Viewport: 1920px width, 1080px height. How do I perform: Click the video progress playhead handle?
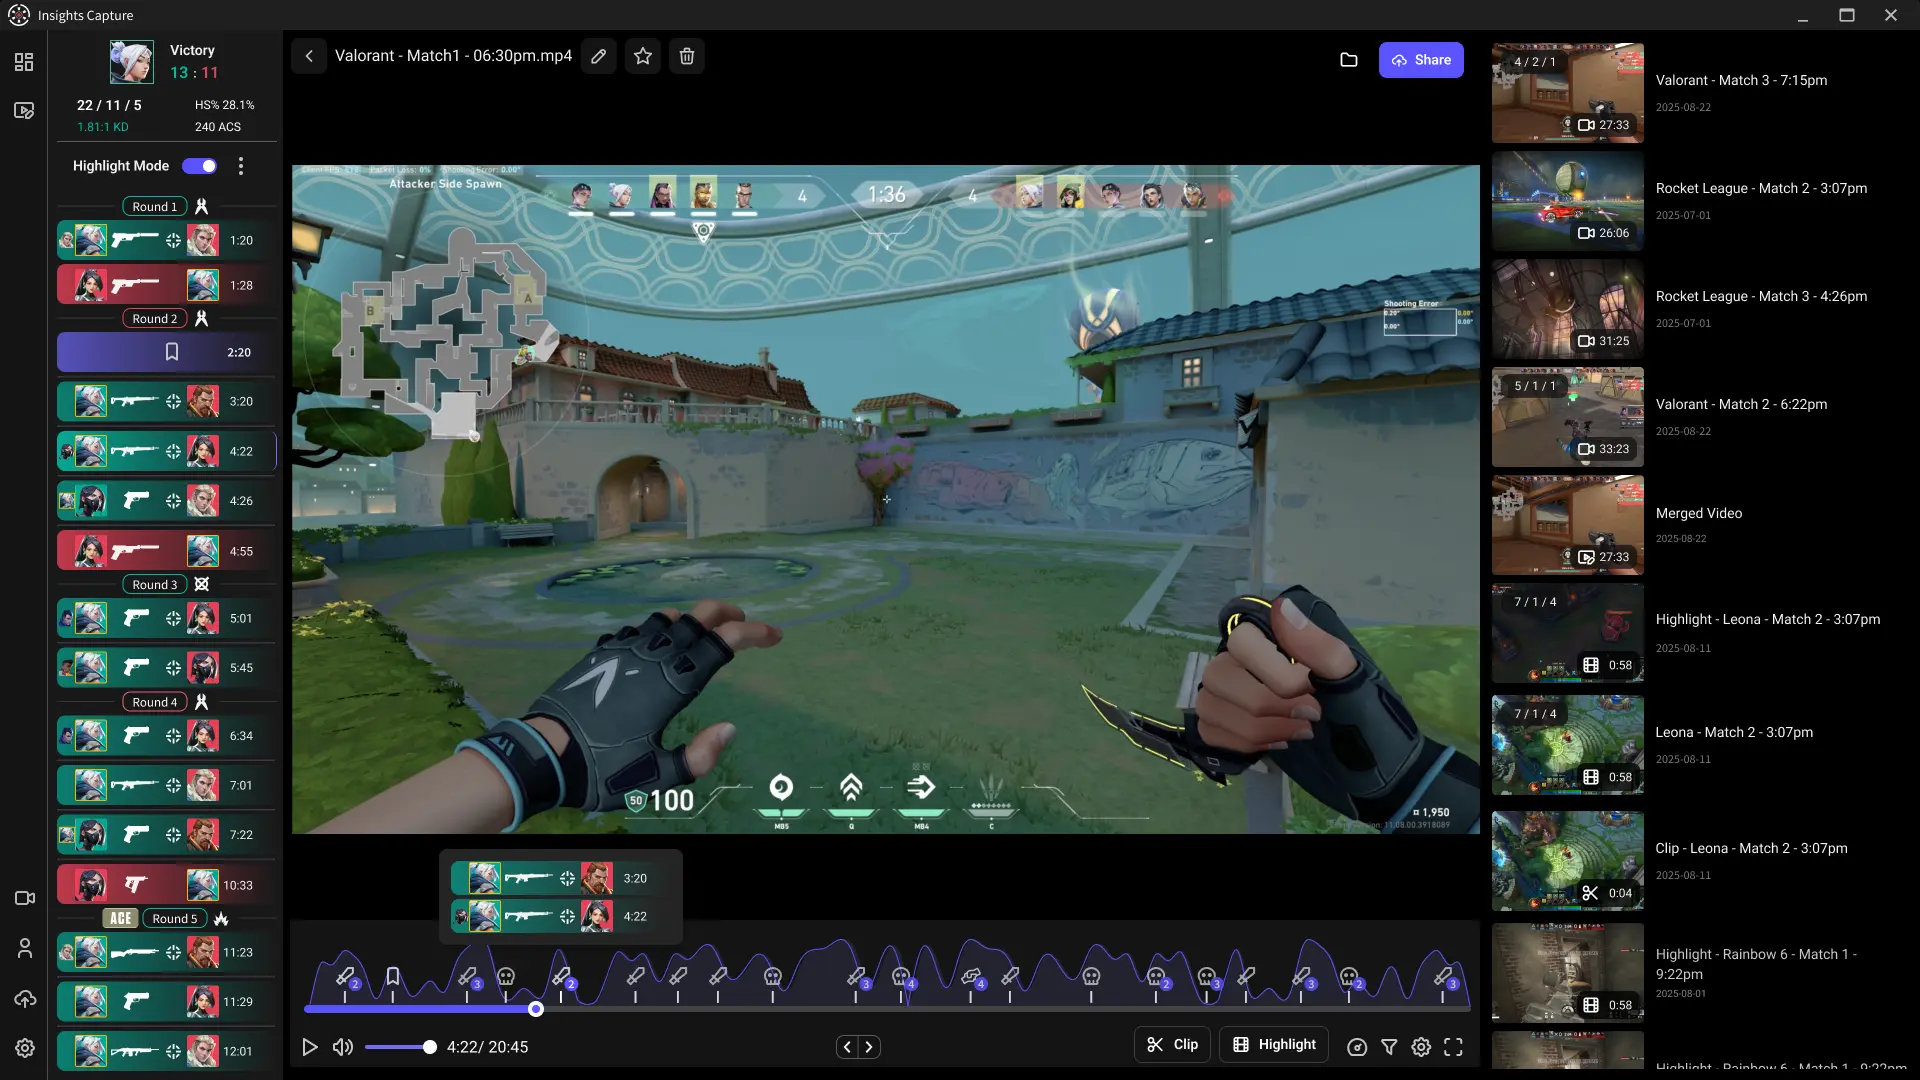point(536,1010)
